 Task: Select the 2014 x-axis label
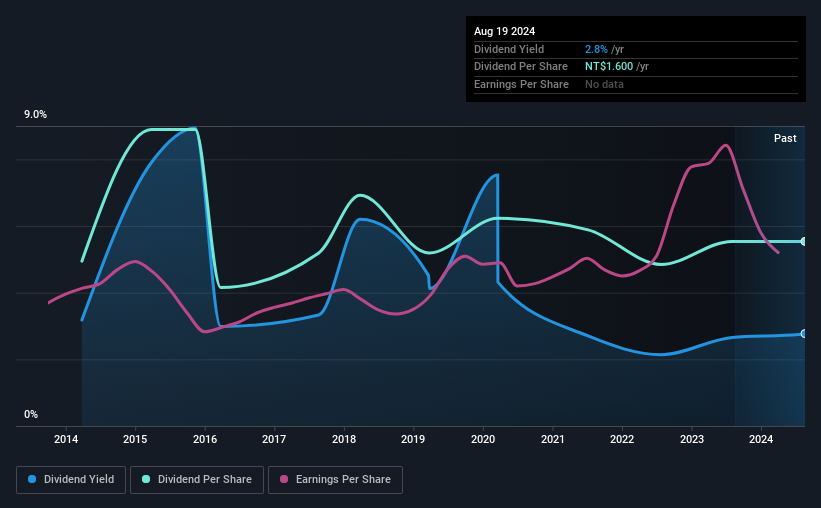tap(66, 439)
